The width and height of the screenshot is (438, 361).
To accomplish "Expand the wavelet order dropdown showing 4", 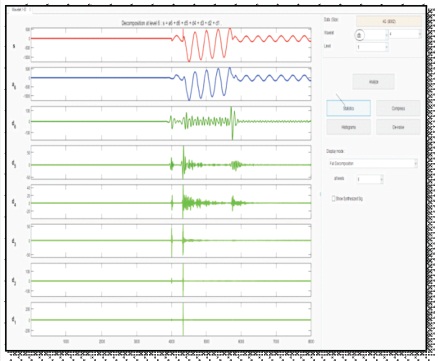I will (405, 34).
